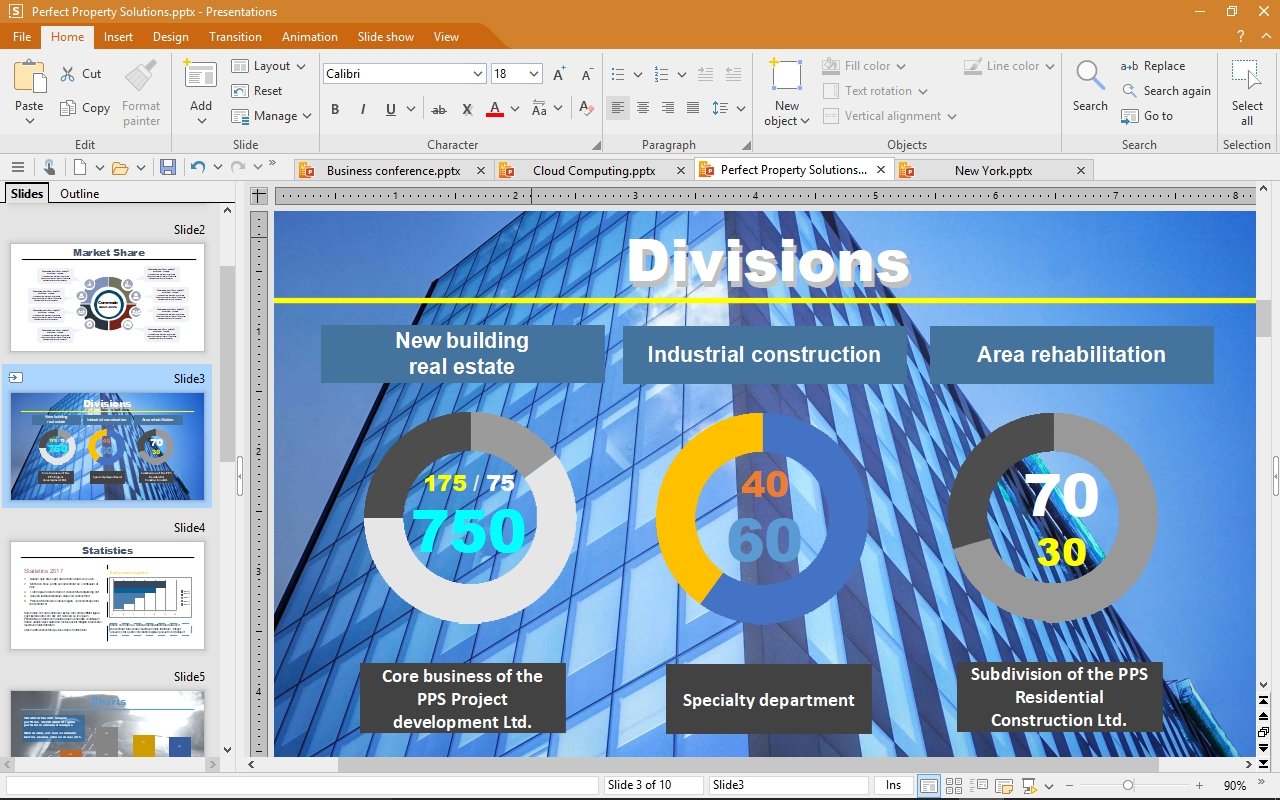Click the Replace button
1280x800 pixels.
(1153, 66)
